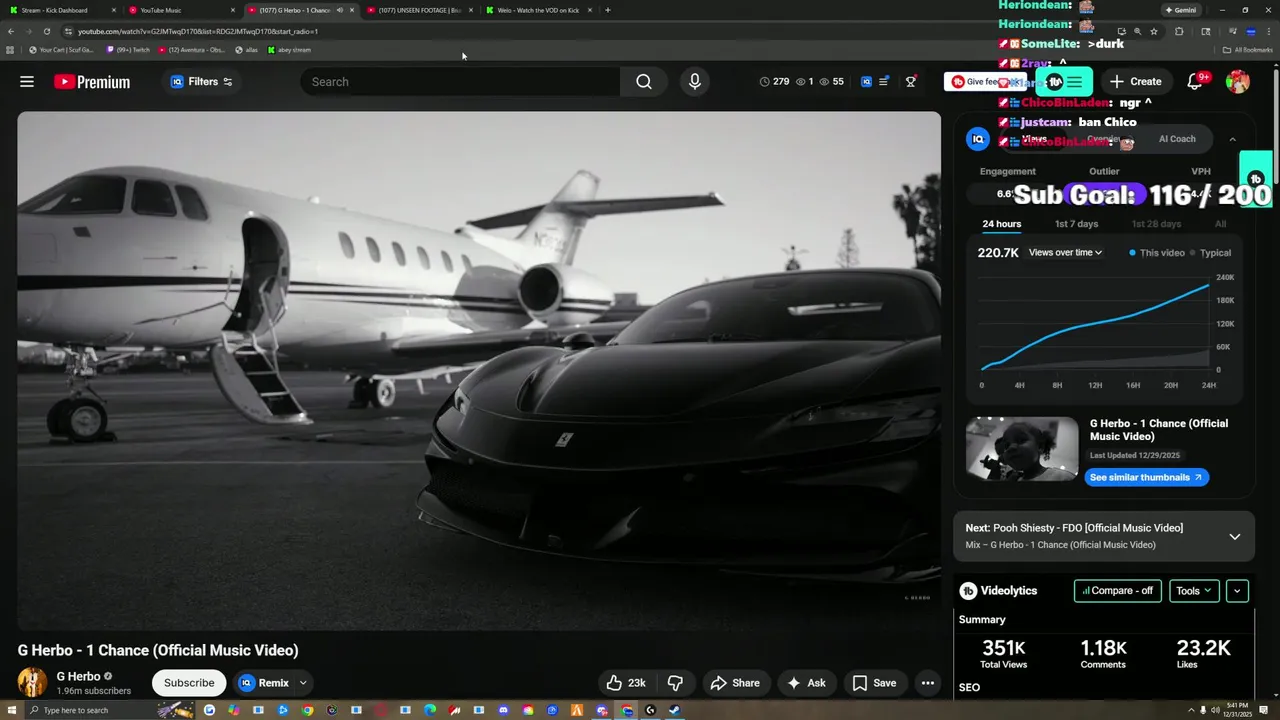Image resolution: width=1280 pixels, height=720 pixels.
Task: Collapse the vidIQ panel chevron
Action: [x=1232, y=139]
